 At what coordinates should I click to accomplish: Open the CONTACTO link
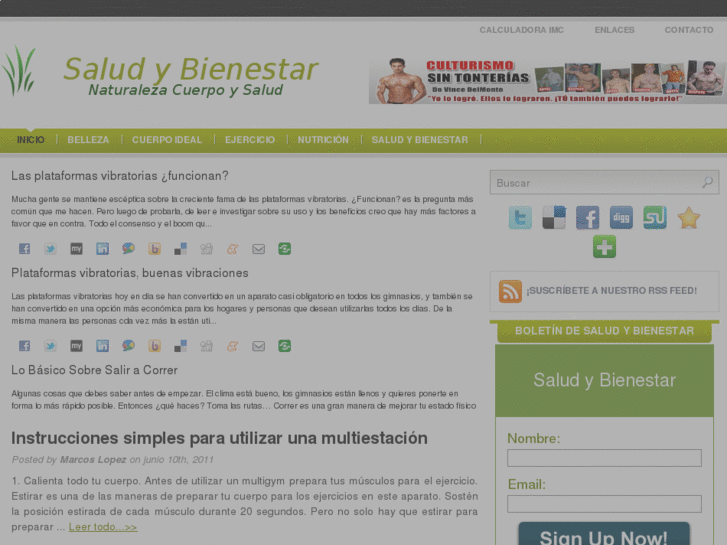click(x=689, y=30)
